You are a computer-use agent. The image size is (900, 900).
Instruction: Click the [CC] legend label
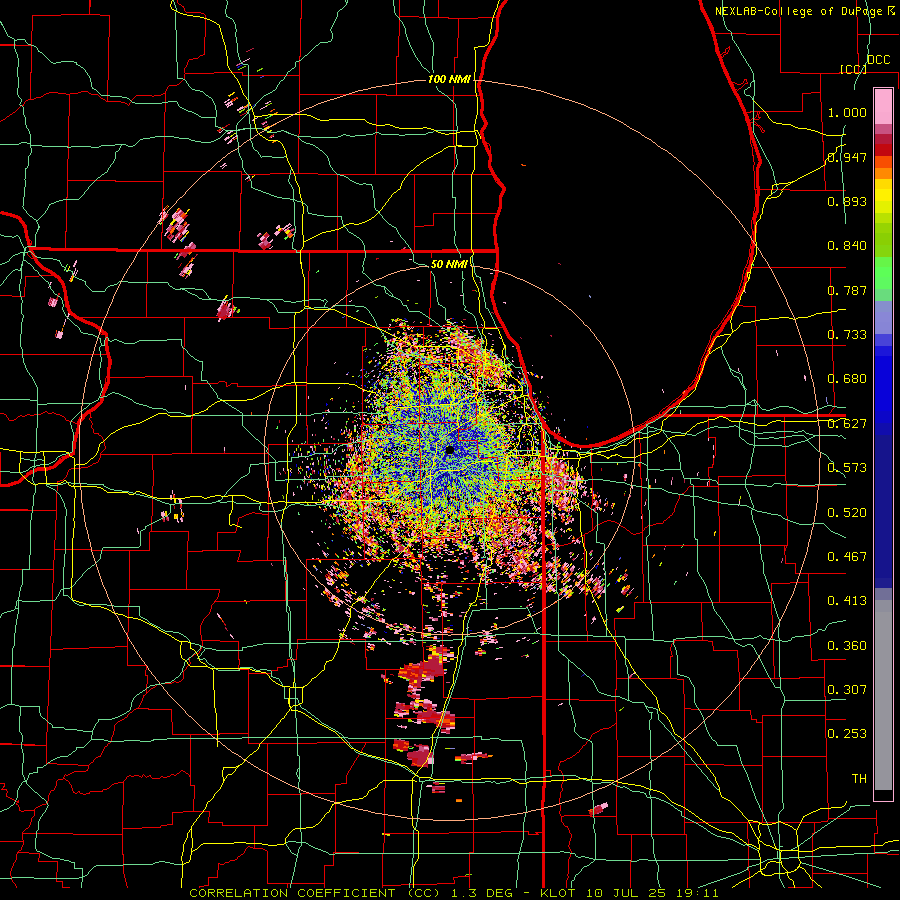click(x=853, y=69)
